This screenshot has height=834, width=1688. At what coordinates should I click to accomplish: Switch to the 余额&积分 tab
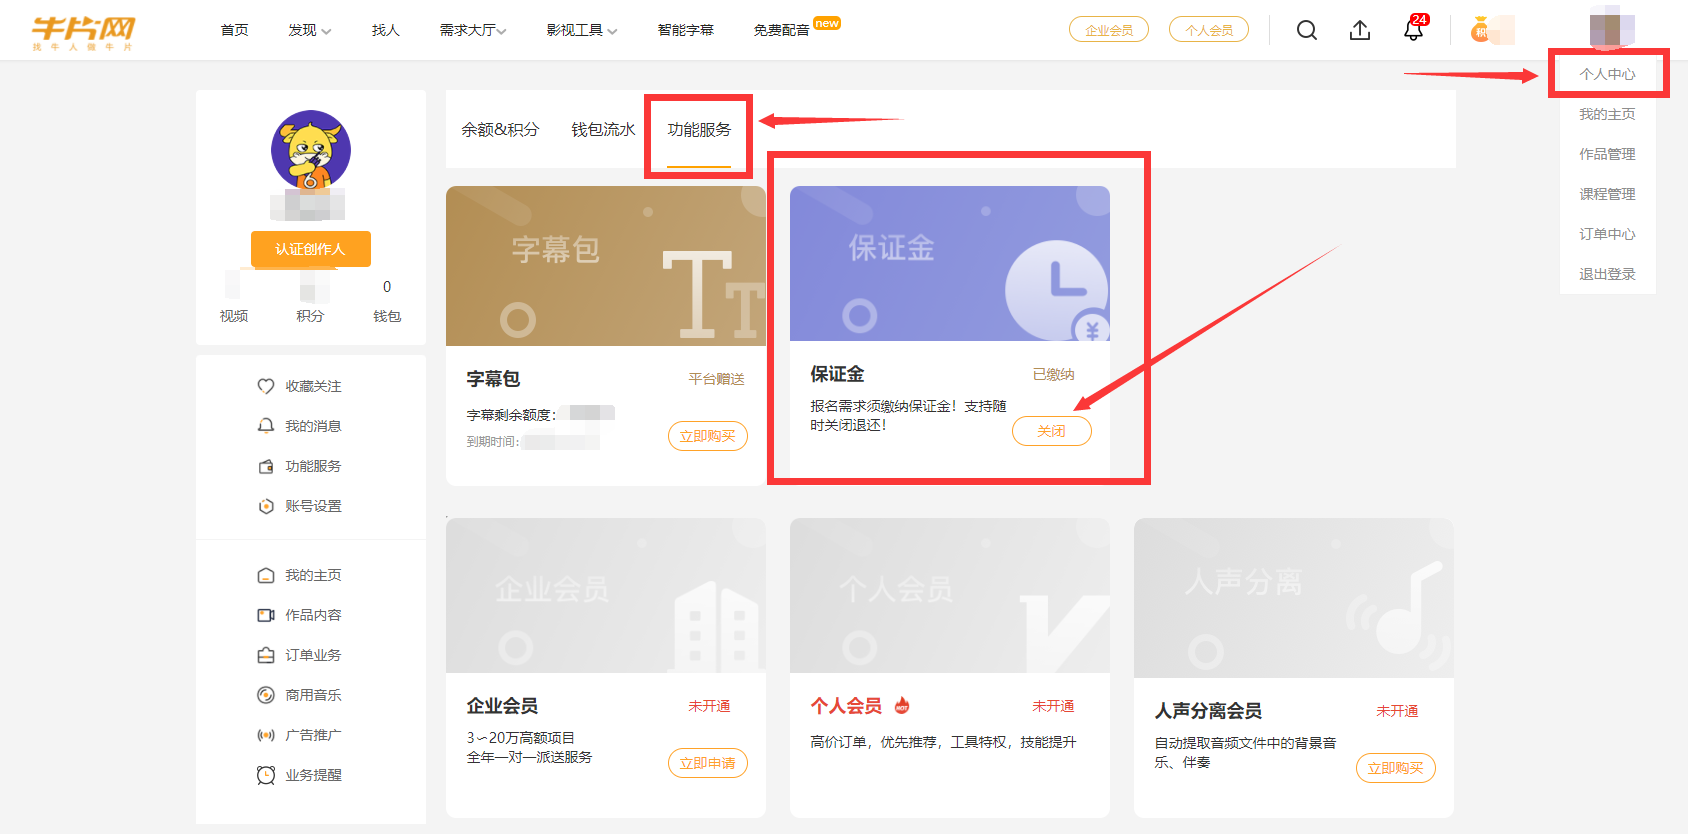click(x=500, y=130)
